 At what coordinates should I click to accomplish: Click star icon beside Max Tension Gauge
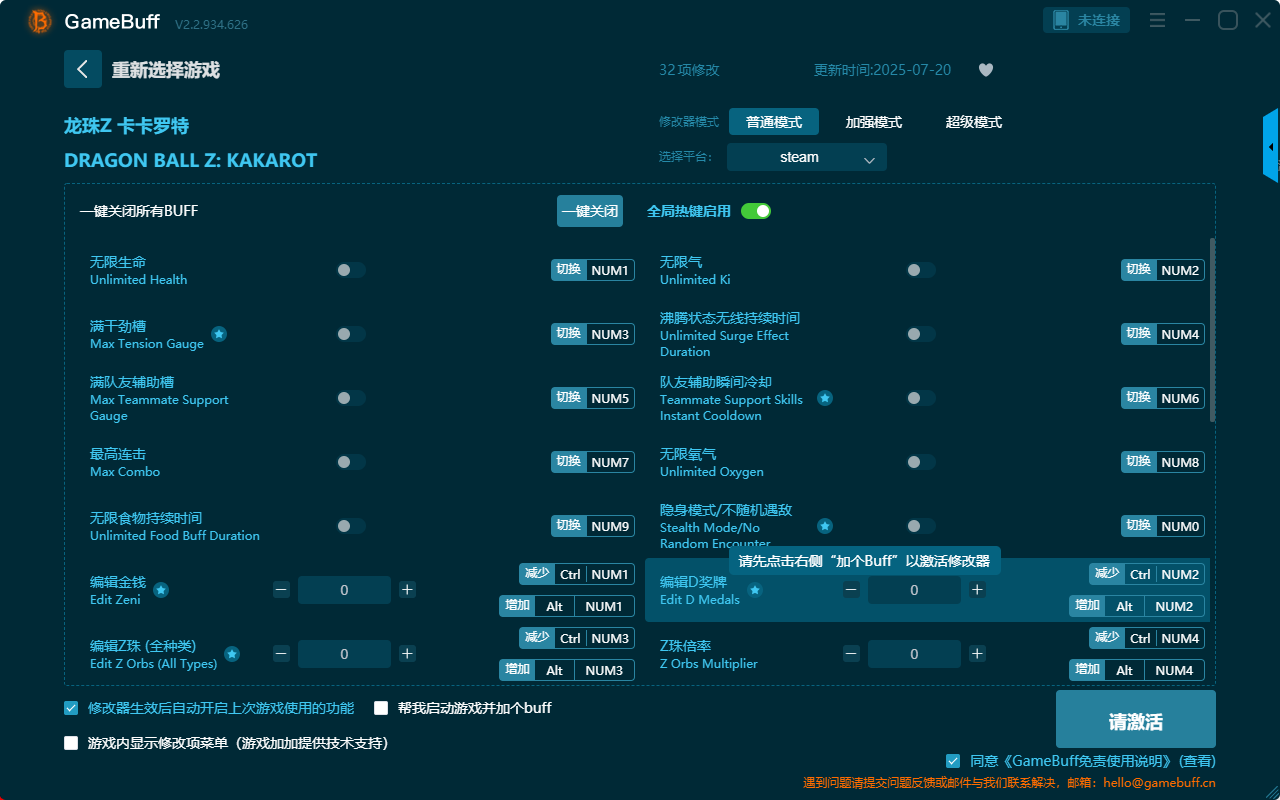pyautogui.click(x=219, y=334)
